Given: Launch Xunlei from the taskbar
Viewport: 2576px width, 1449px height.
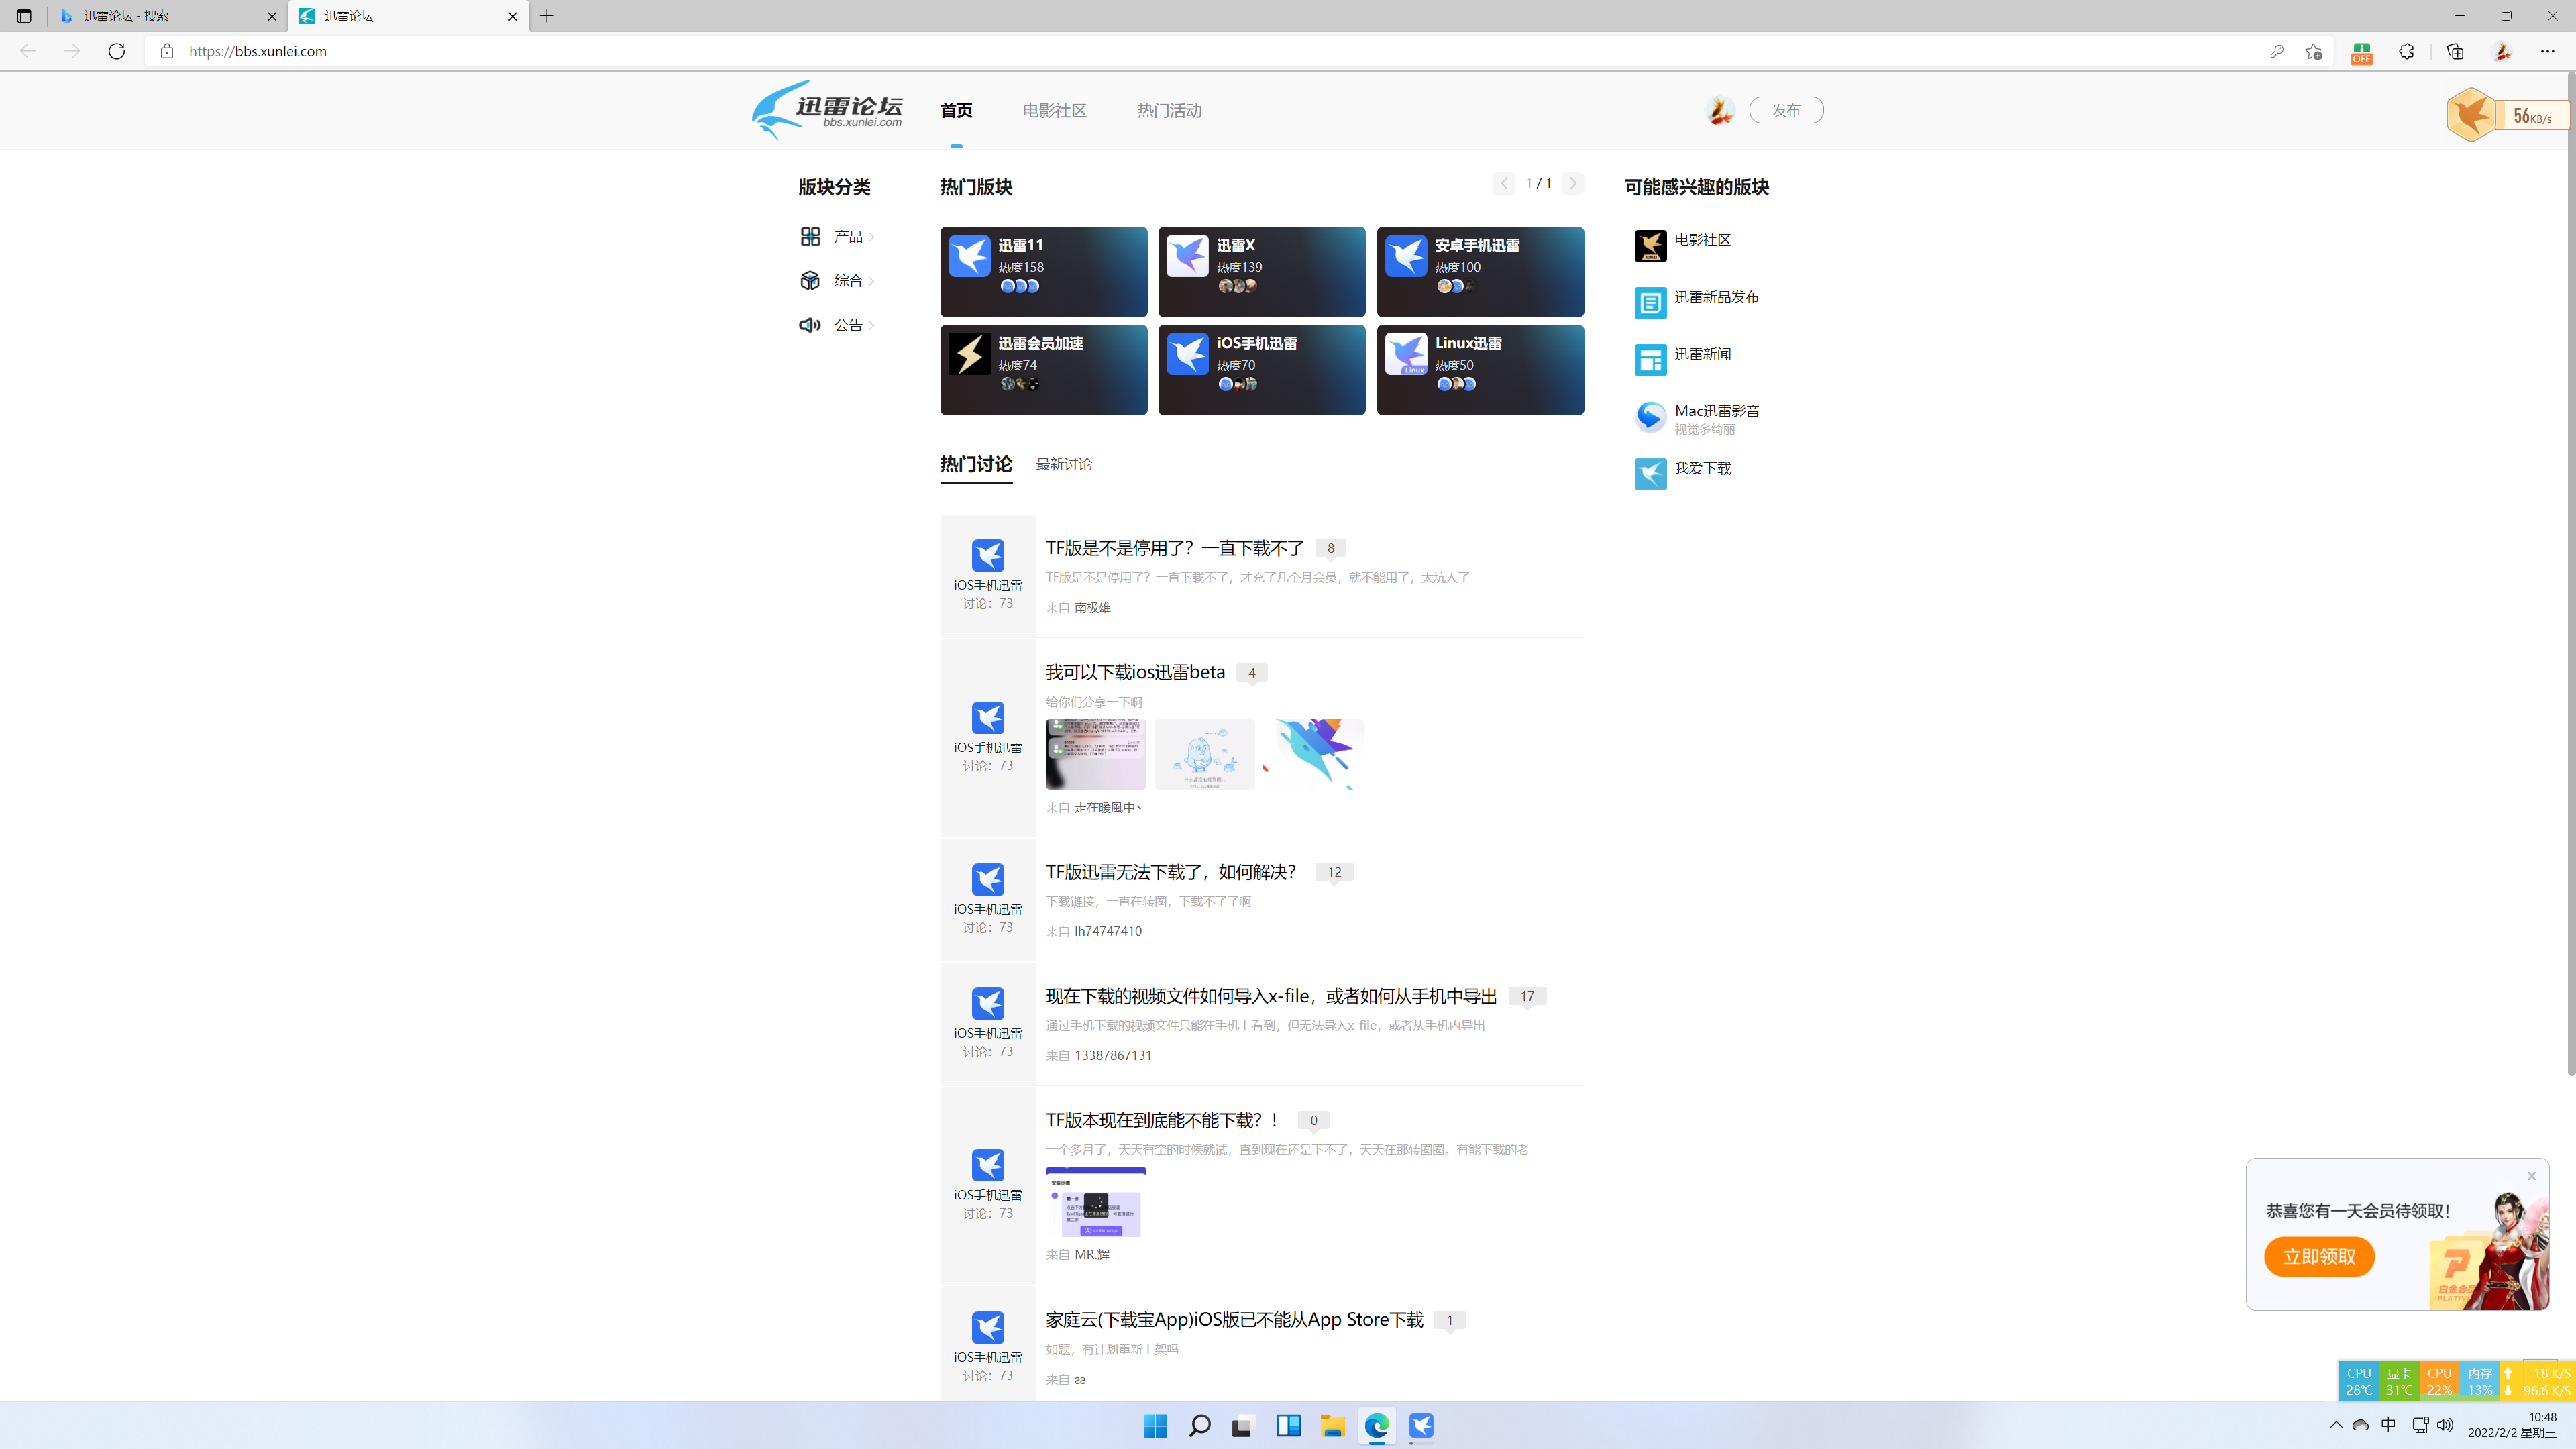Looking at the screenshot, I should tap(1421, 1426).
